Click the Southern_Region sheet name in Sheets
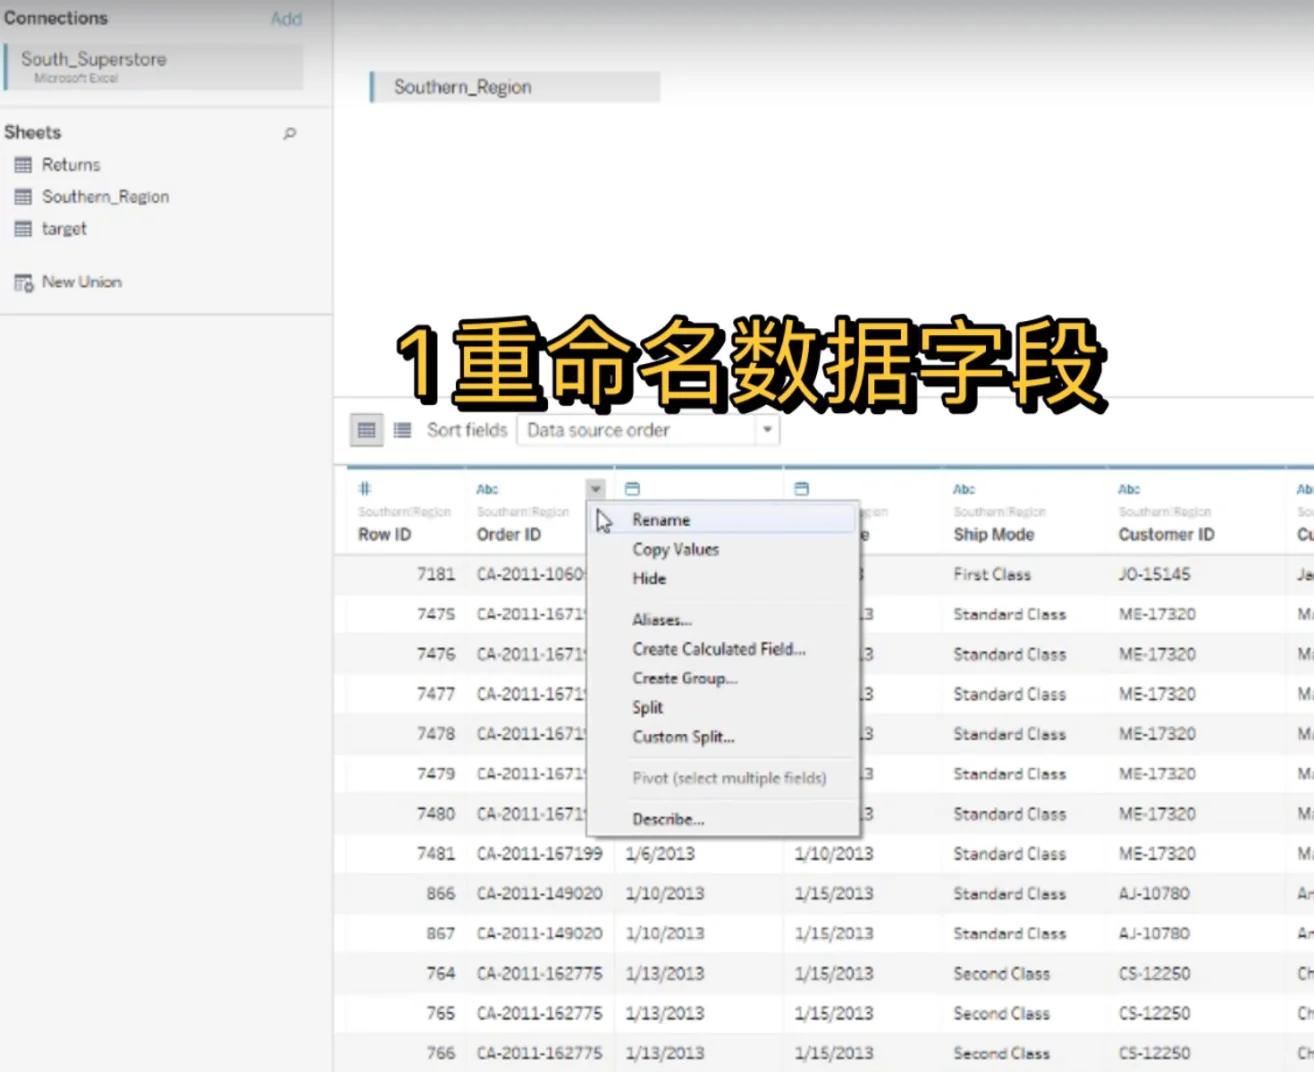 coord(105,197)
